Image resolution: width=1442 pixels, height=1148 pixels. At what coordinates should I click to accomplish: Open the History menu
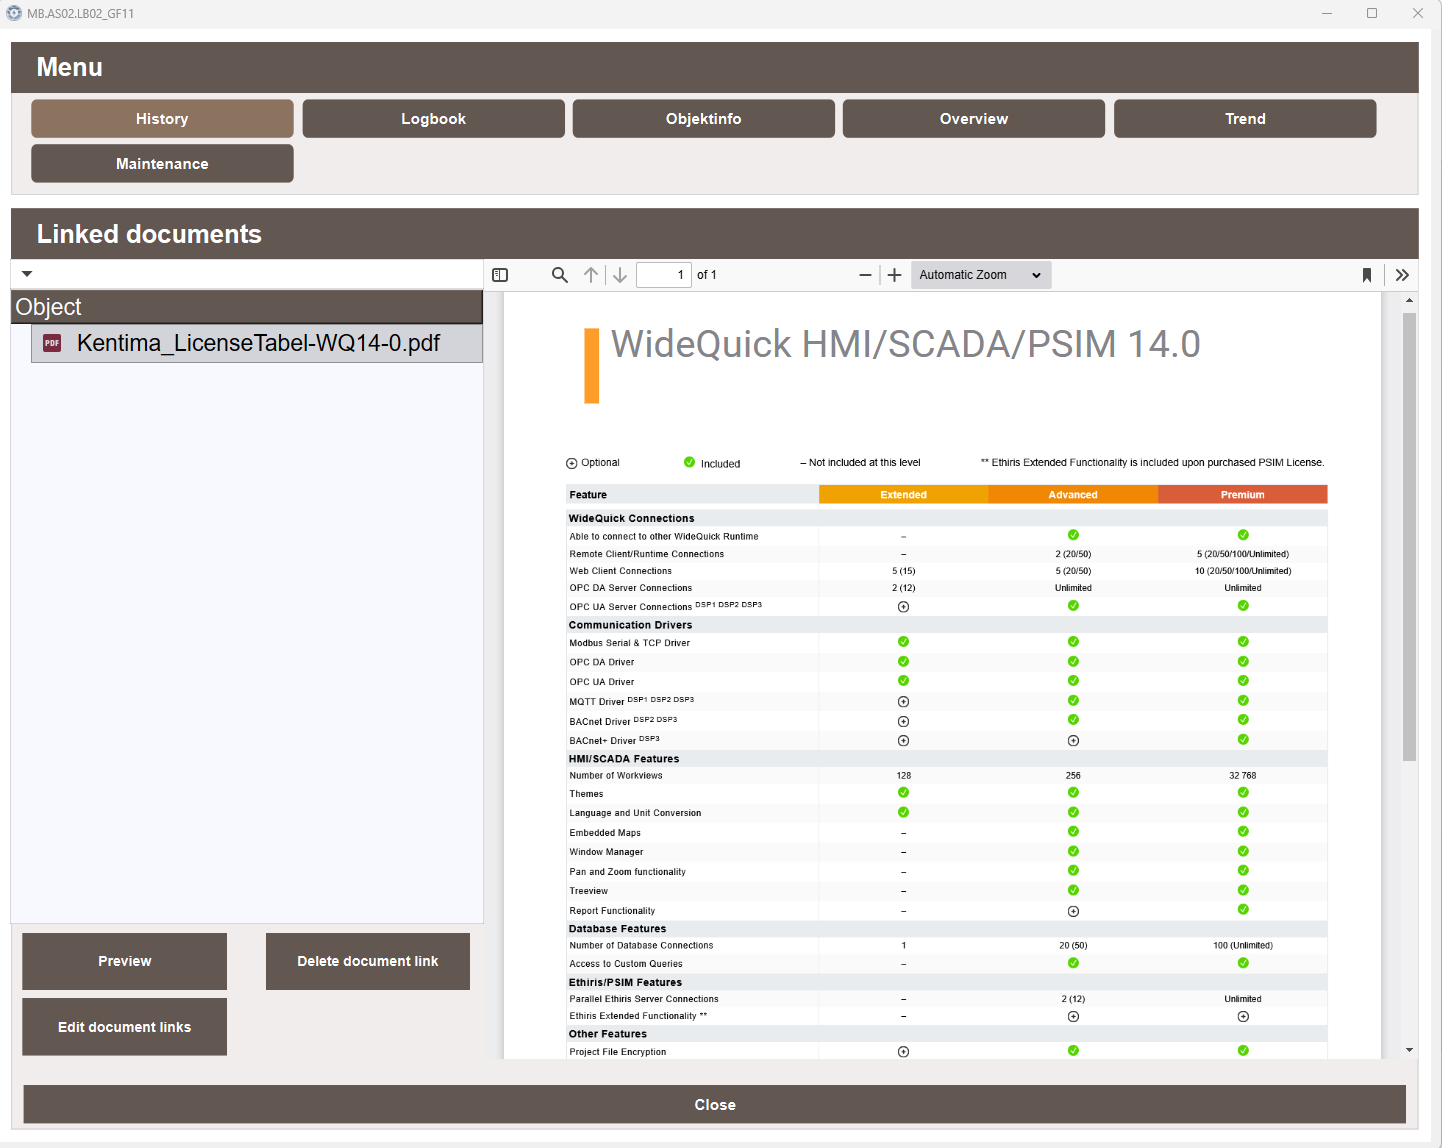pos(162,118)
